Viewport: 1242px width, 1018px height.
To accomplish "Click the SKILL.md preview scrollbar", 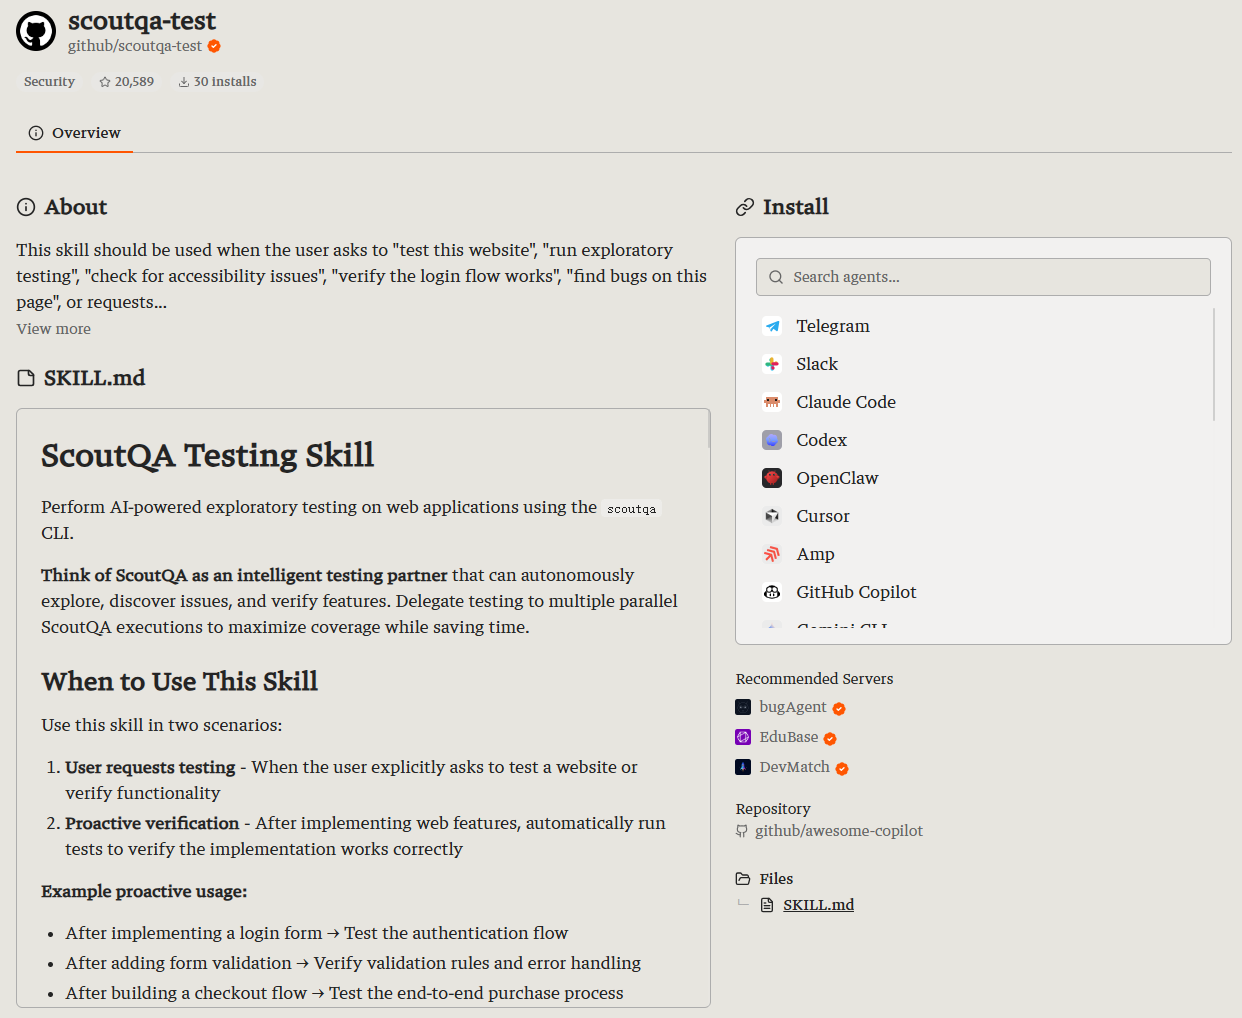I will pyautogui.click(x=709, y=430).
